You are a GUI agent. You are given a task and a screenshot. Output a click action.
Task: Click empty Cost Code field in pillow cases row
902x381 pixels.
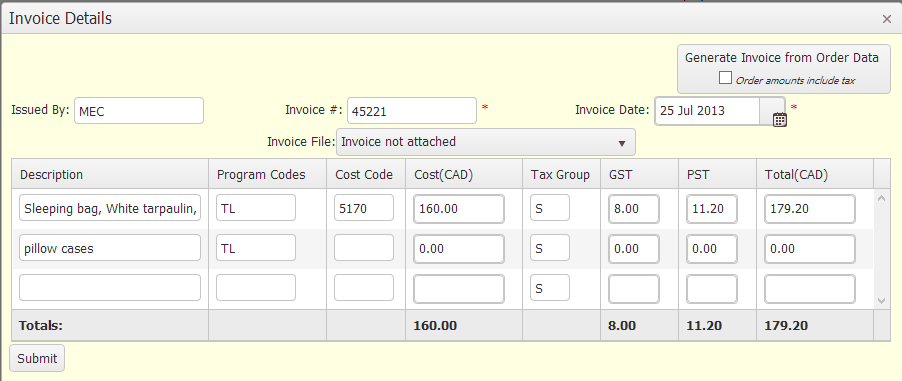point(364,248)
